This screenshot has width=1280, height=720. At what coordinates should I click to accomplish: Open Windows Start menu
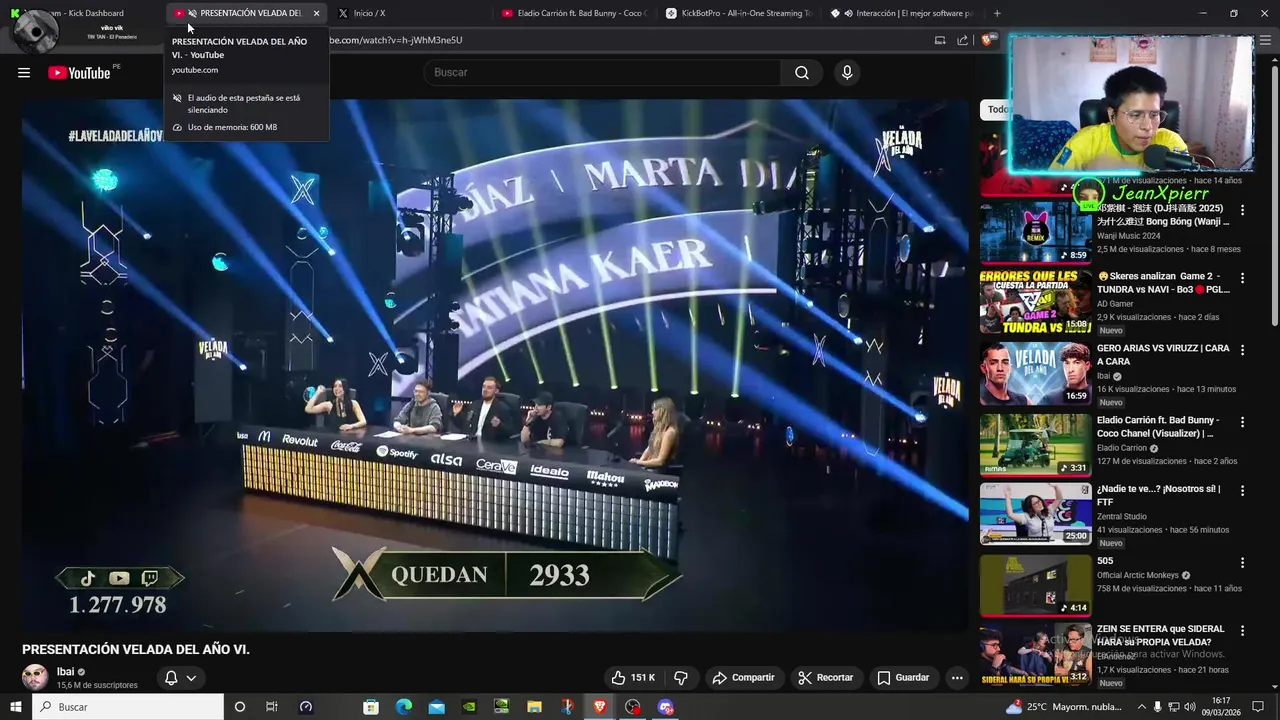(17, 707)
